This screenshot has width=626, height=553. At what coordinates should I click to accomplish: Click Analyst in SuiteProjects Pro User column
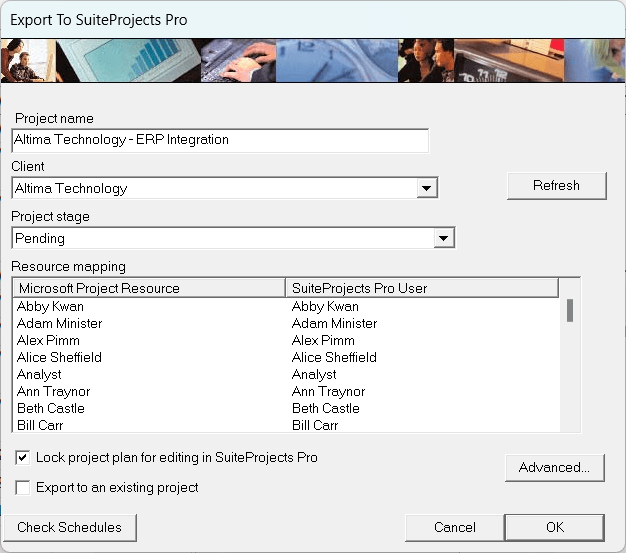point(314,375)
